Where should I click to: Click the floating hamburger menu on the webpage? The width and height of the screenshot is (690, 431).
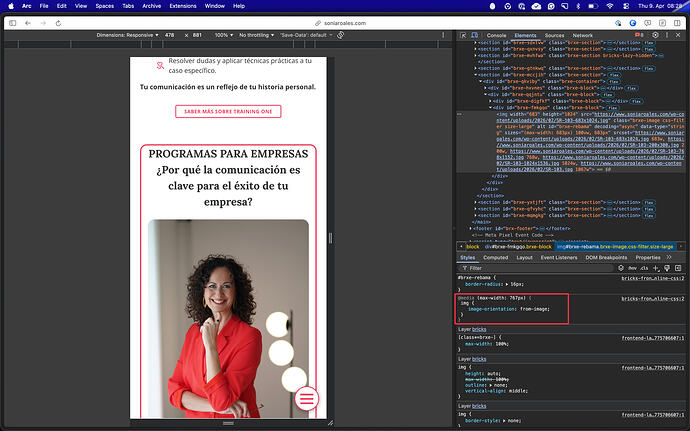click(307, 398)
